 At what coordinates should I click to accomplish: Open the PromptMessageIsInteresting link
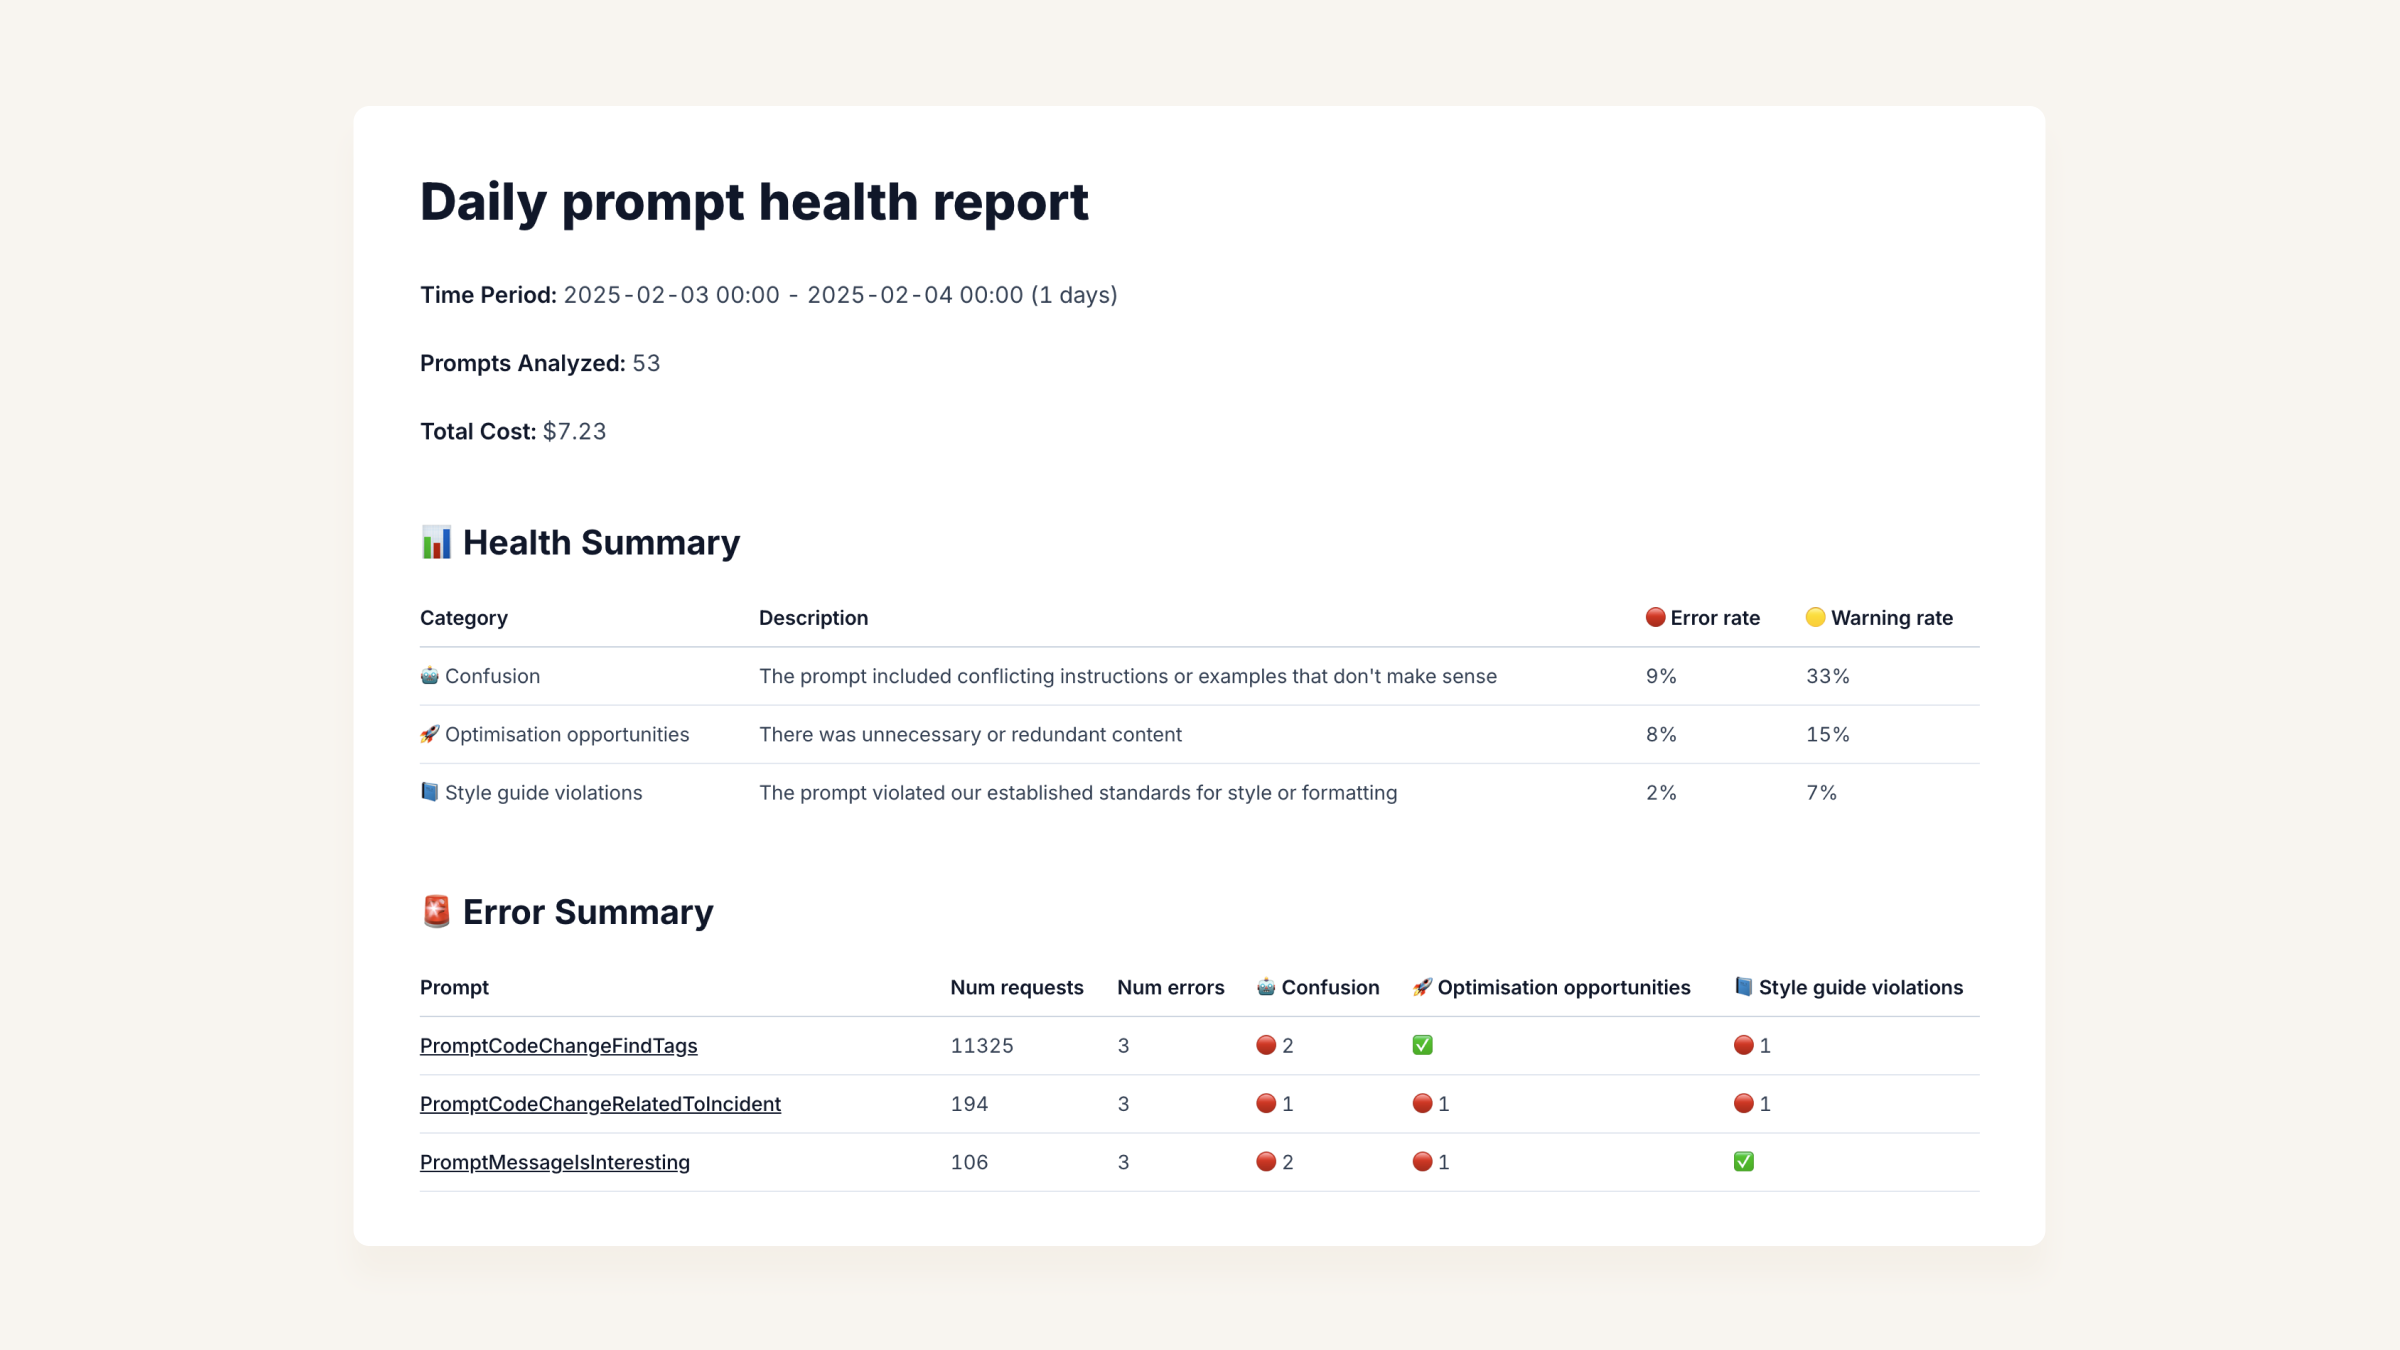(555, 1161)
